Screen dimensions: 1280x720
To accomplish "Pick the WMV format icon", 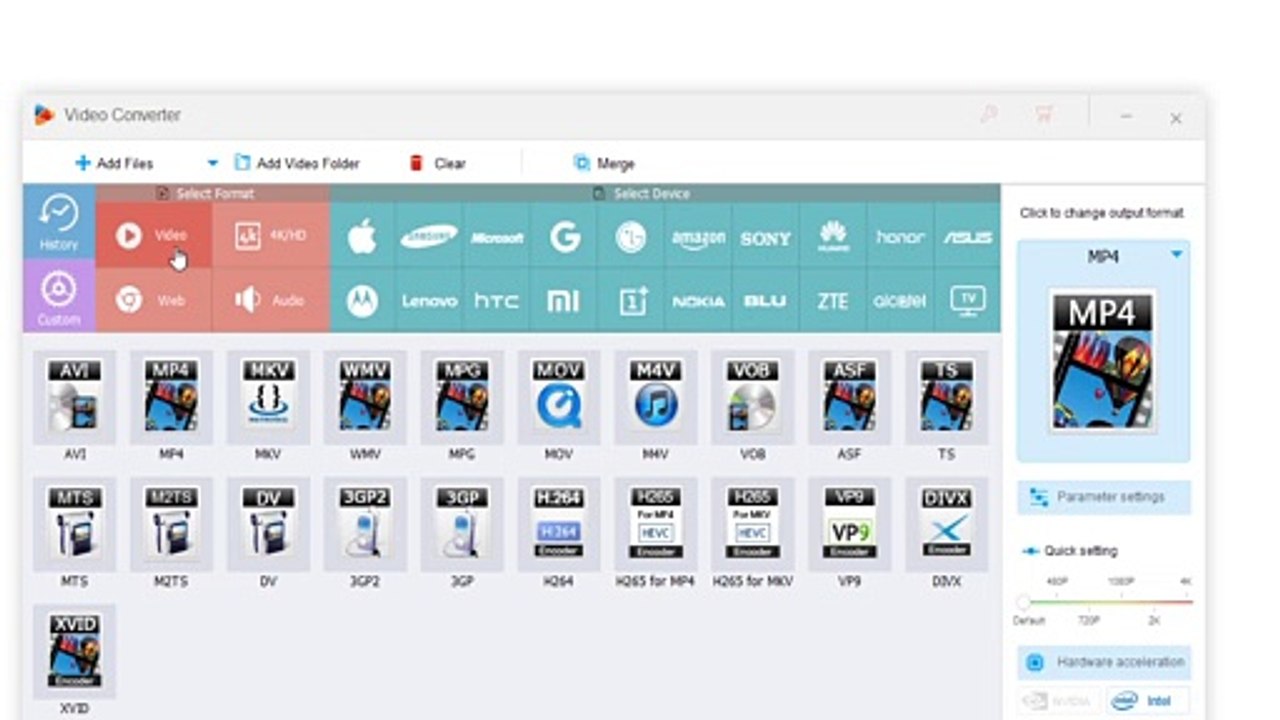I will pos(365,396).
